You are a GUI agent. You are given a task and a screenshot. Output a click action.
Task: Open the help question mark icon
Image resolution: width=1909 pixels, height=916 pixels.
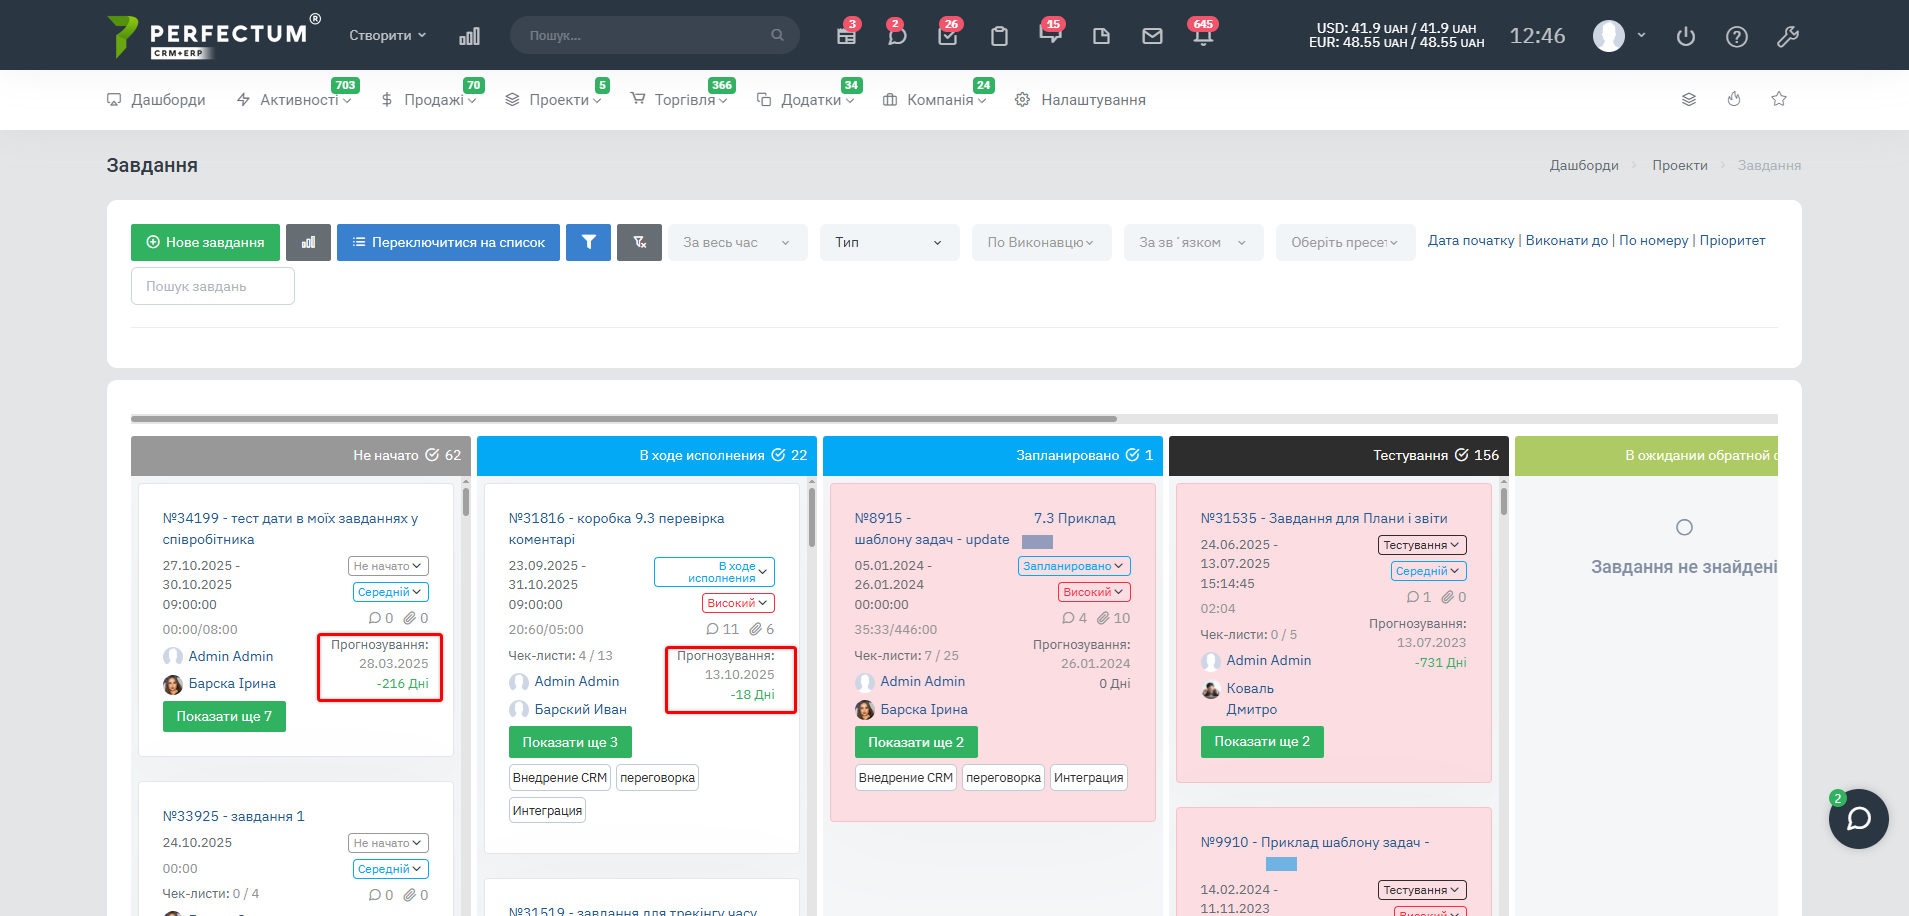click(x=1737, y=36)
